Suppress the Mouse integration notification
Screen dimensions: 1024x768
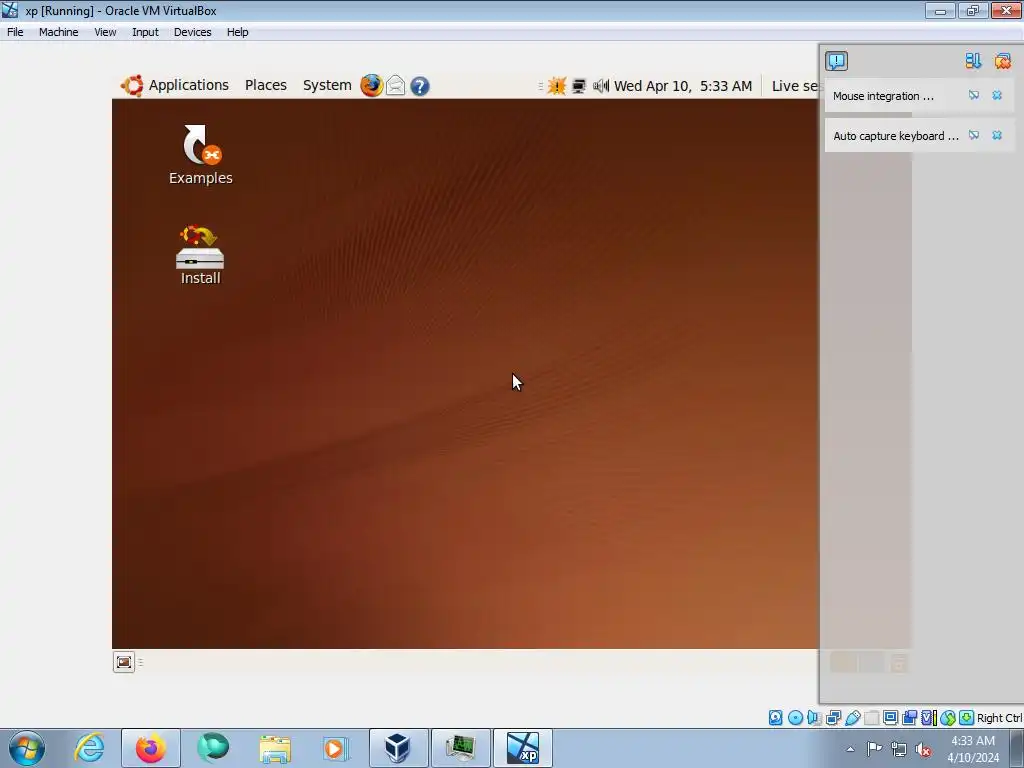pos(974,95)
